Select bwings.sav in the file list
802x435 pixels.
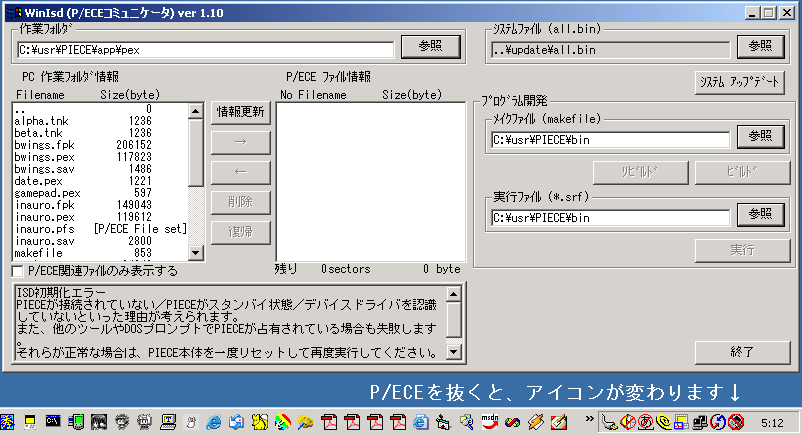point(101,169)
